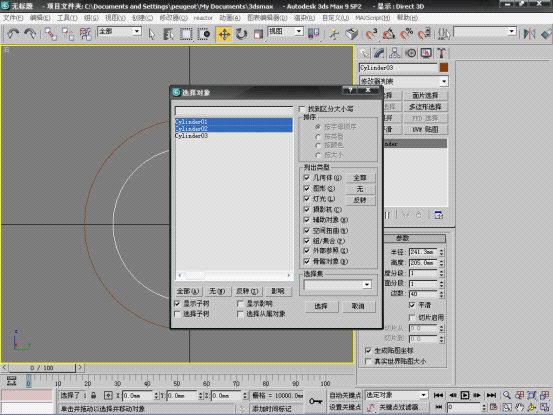The height and width of the screenshot is (415, 553).
Task: Toggle Percent Snap icon
Action: (x=406, y=34)
